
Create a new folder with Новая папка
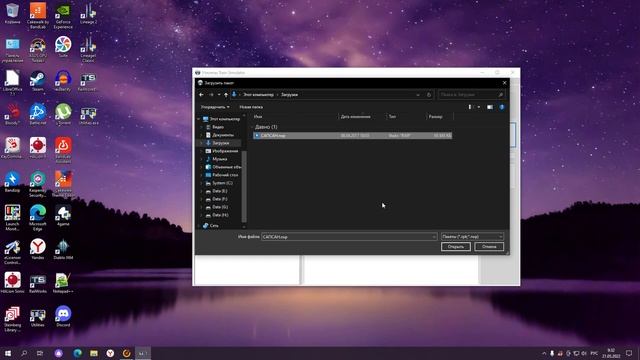[251, 107]
